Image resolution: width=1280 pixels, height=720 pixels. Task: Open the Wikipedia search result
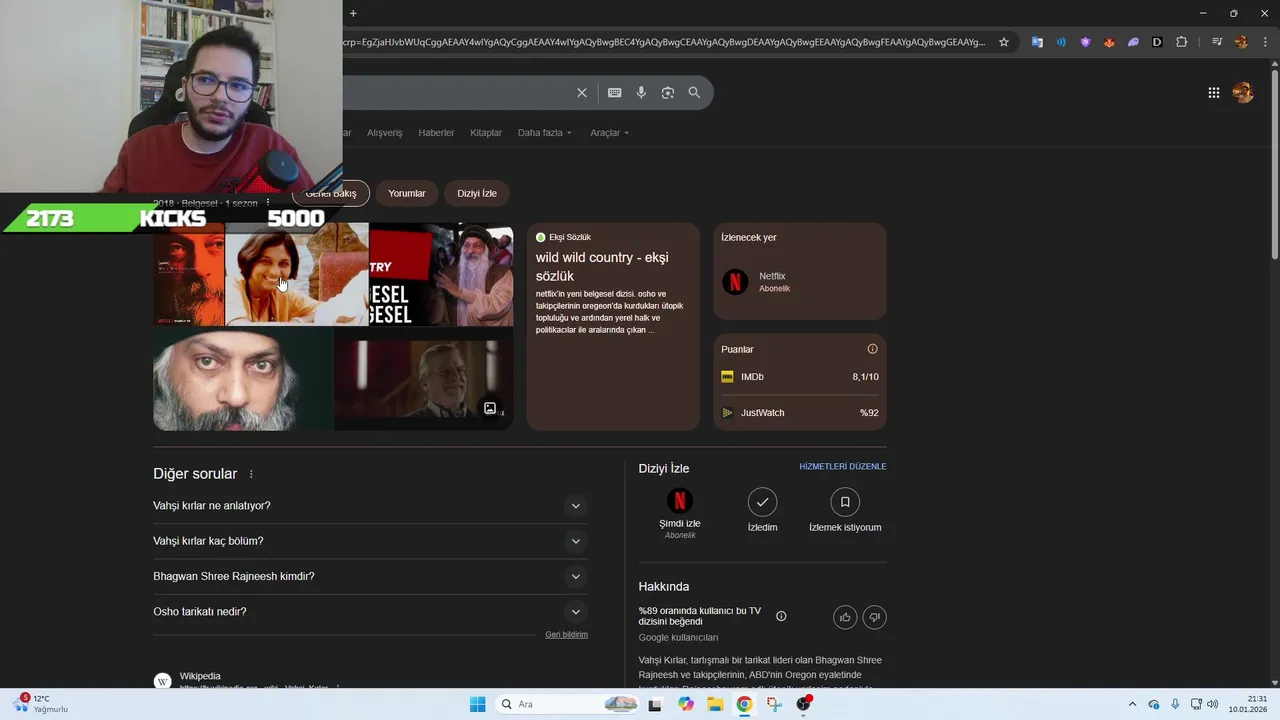(200, 677)
